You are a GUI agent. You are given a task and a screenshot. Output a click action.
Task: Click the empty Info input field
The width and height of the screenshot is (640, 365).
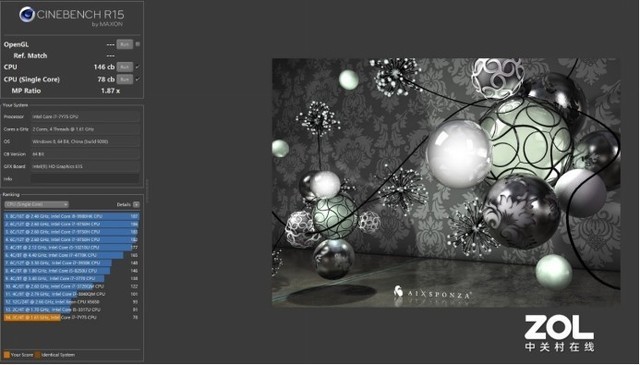pos(85,179)
